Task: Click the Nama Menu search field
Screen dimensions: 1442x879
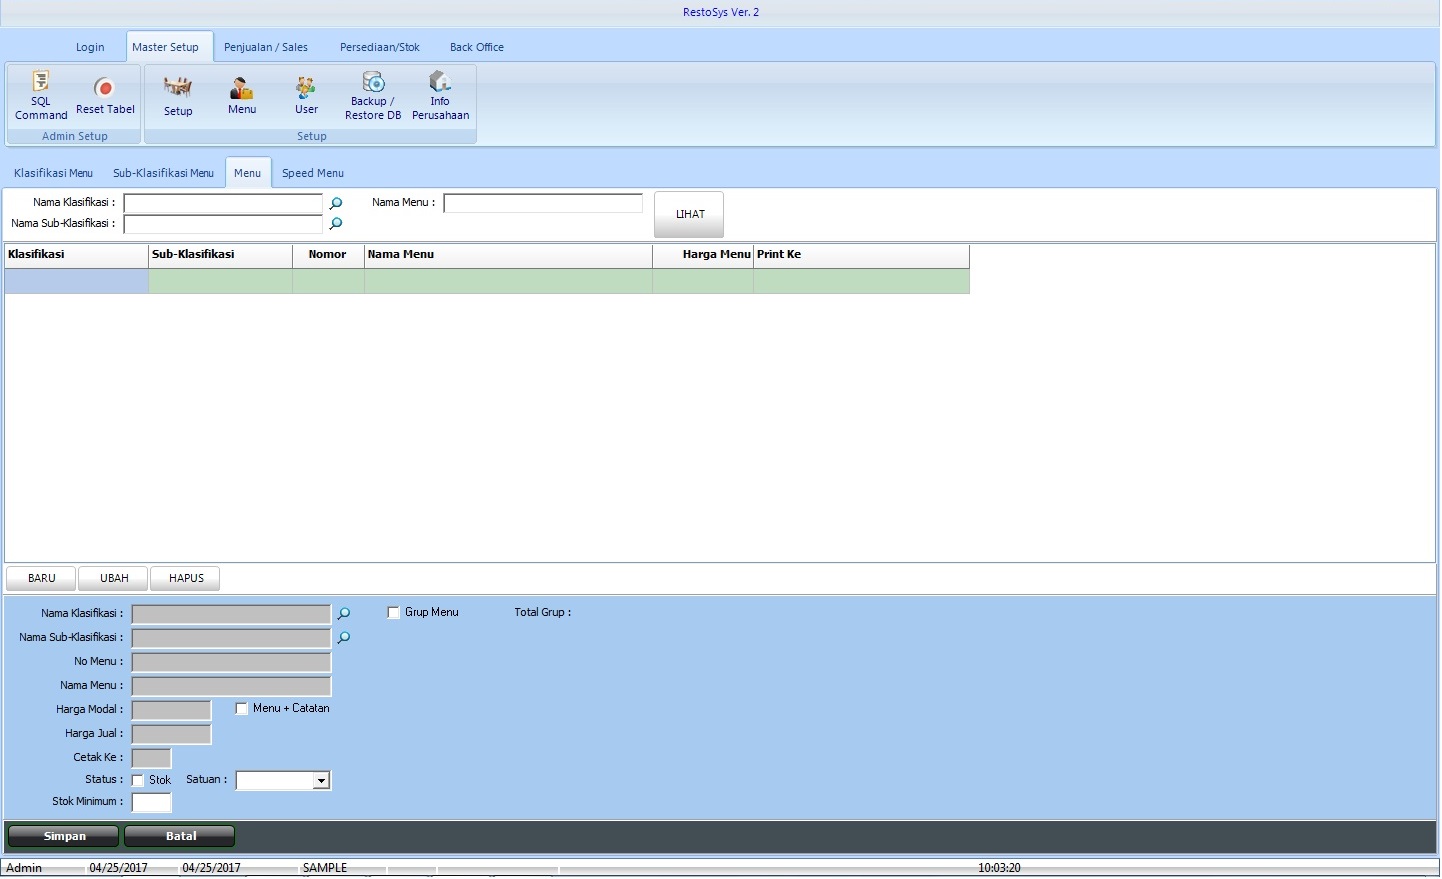Action: pos(543,203)
